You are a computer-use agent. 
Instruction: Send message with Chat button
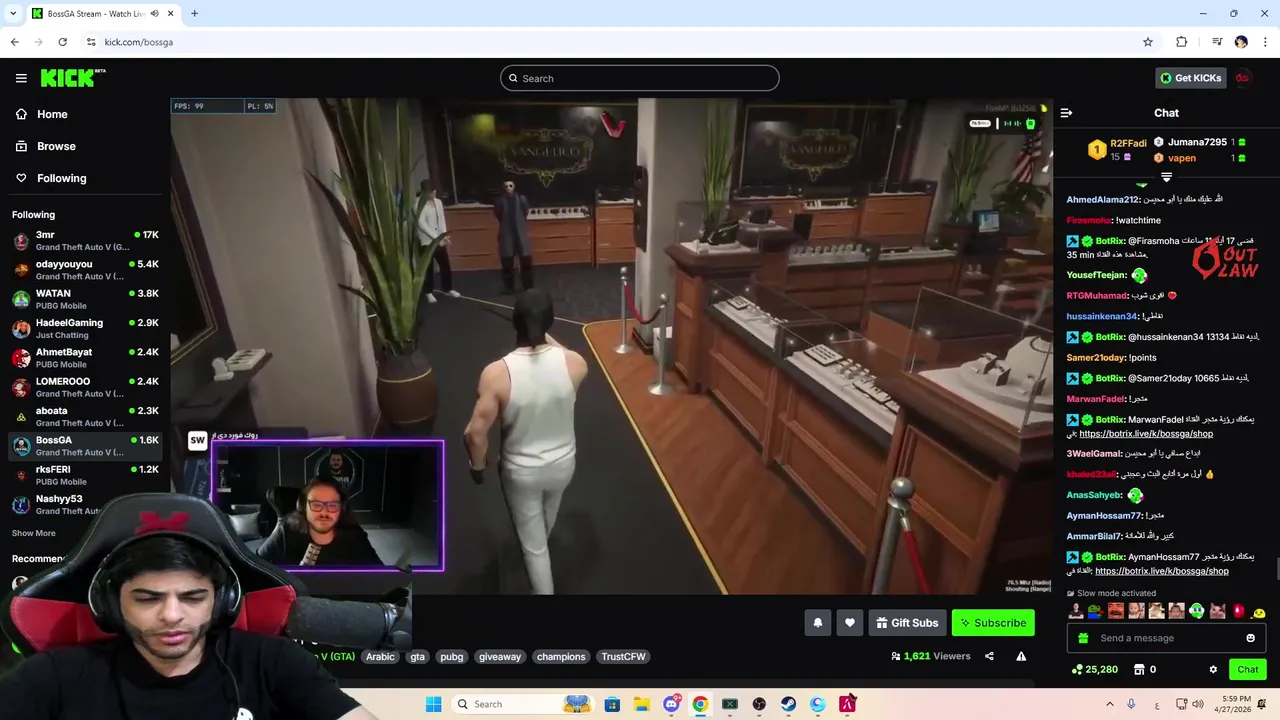1248,669
